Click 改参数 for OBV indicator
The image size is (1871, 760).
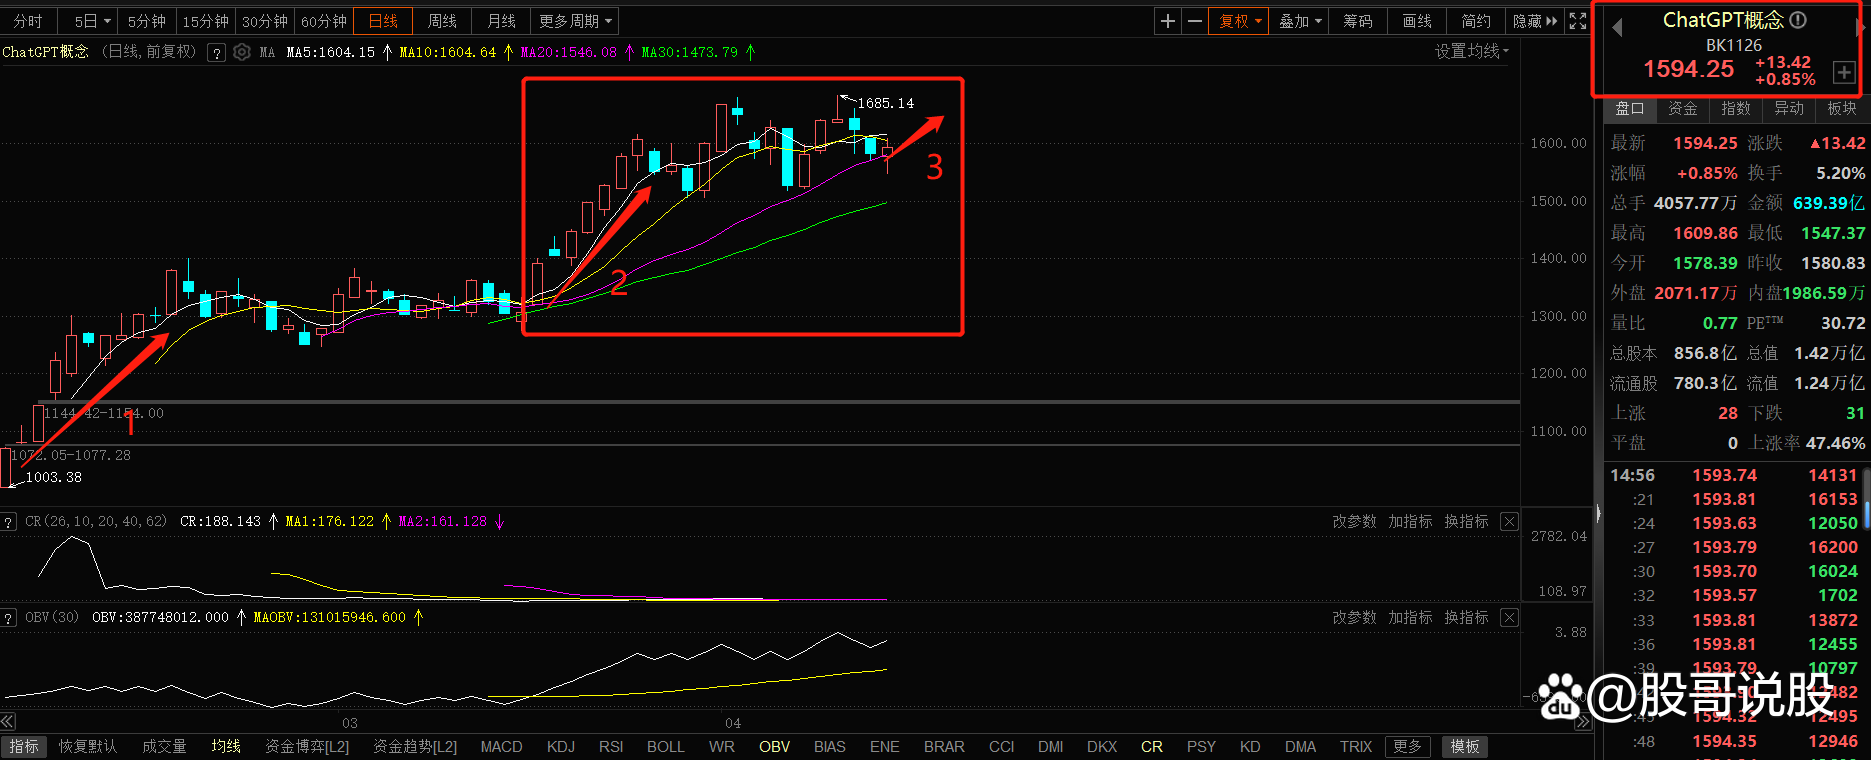tap(1354, 618)
